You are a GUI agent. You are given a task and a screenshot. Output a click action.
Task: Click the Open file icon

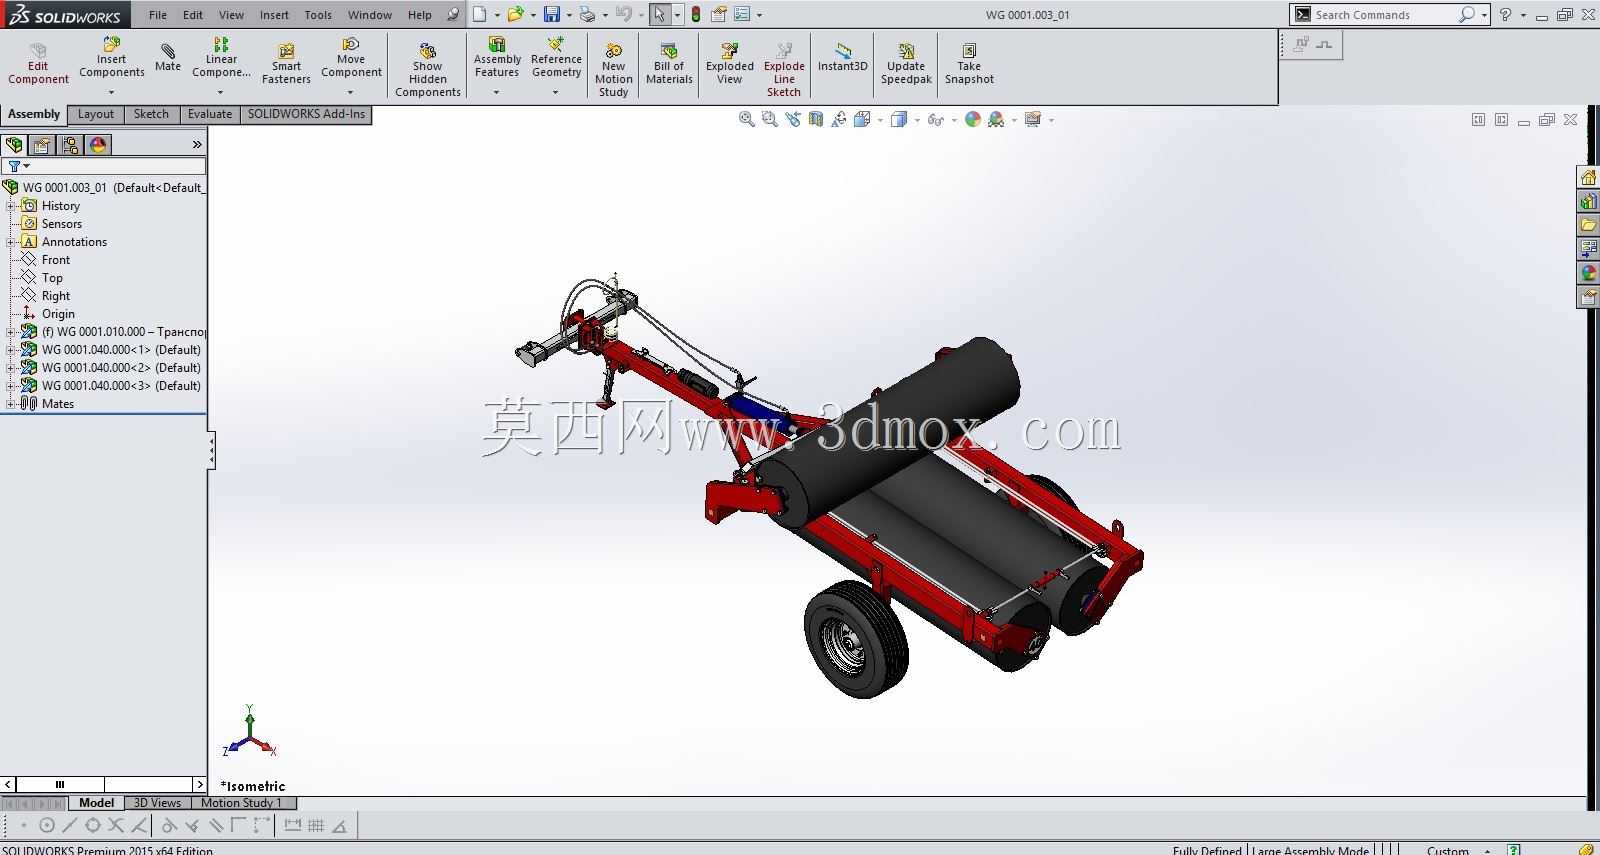coord(515,14)
